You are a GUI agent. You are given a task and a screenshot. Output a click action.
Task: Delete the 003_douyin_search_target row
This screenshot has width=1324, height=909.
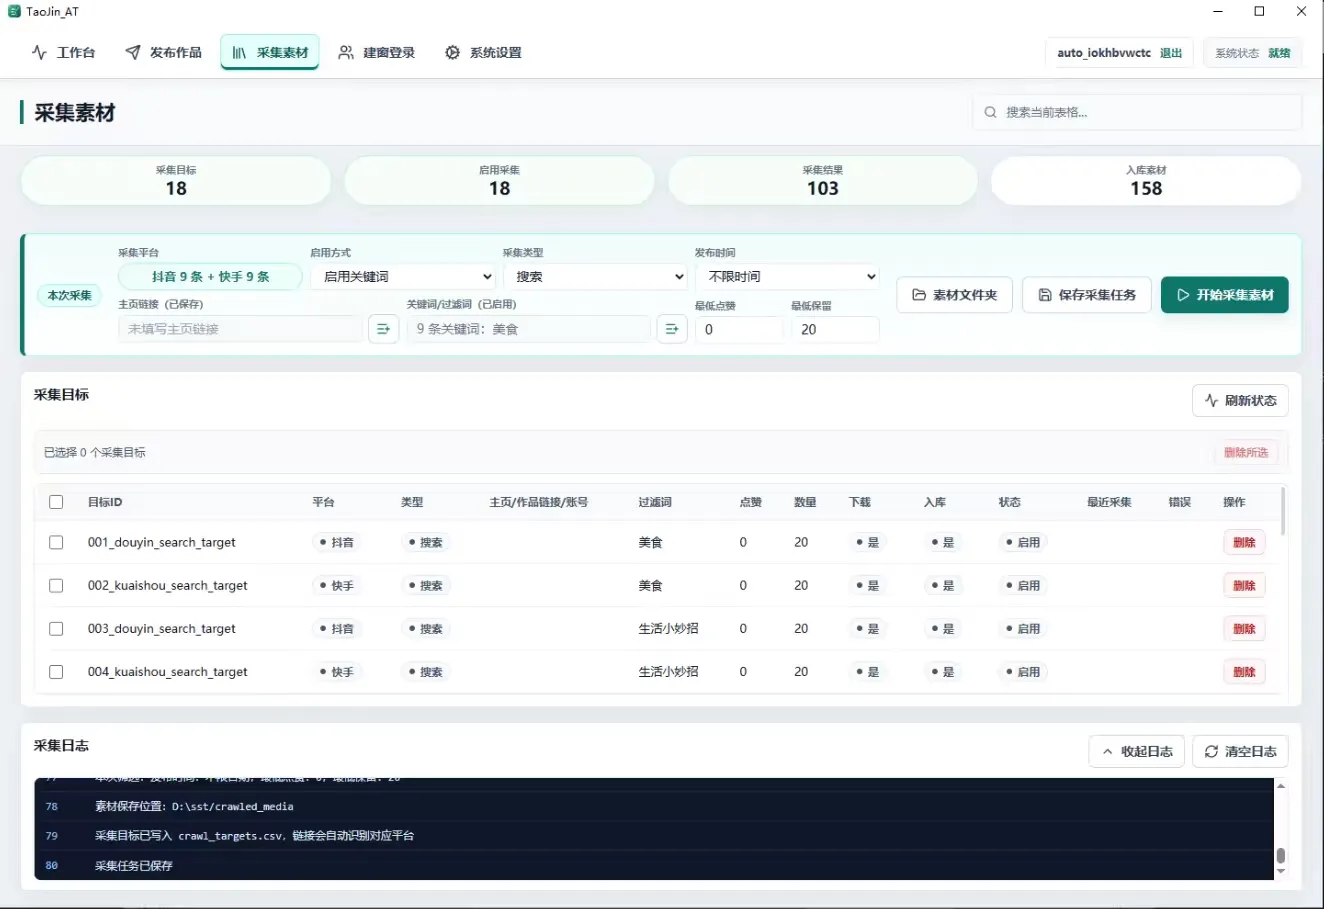pos(1244,629)
